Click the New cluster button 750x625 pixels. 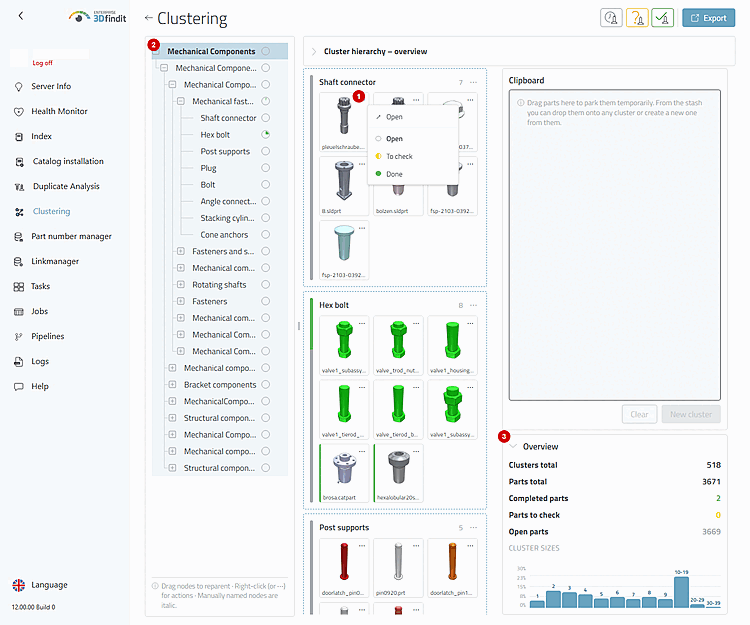click(691, 414)
